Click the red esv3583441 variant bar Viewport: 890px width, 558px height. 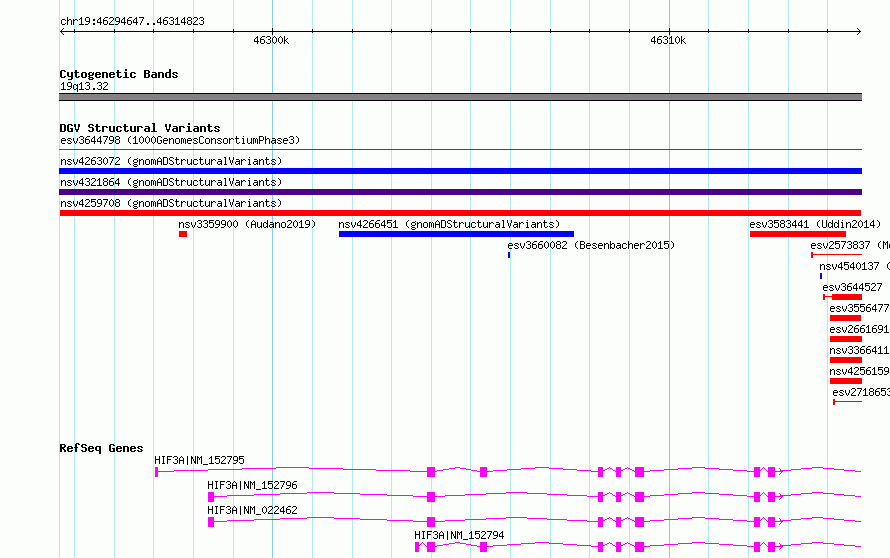tap(797, 234)
